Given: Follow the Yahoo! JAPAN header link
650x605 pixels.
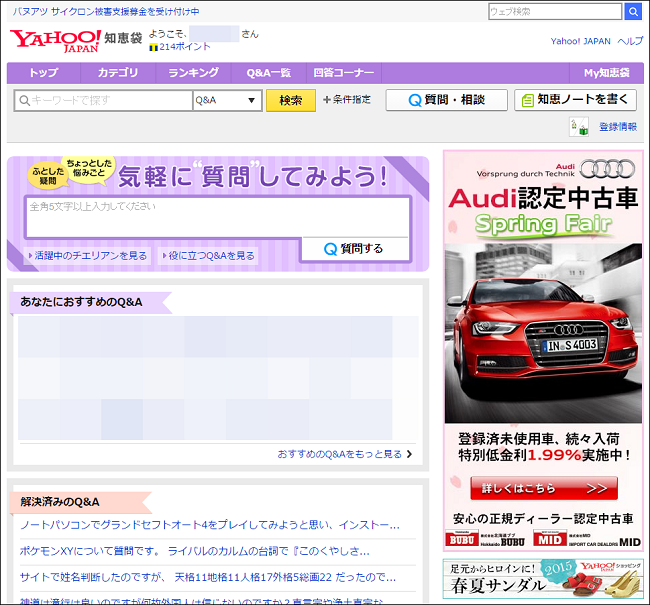Looking at the screenshot, I should (580, 41).
